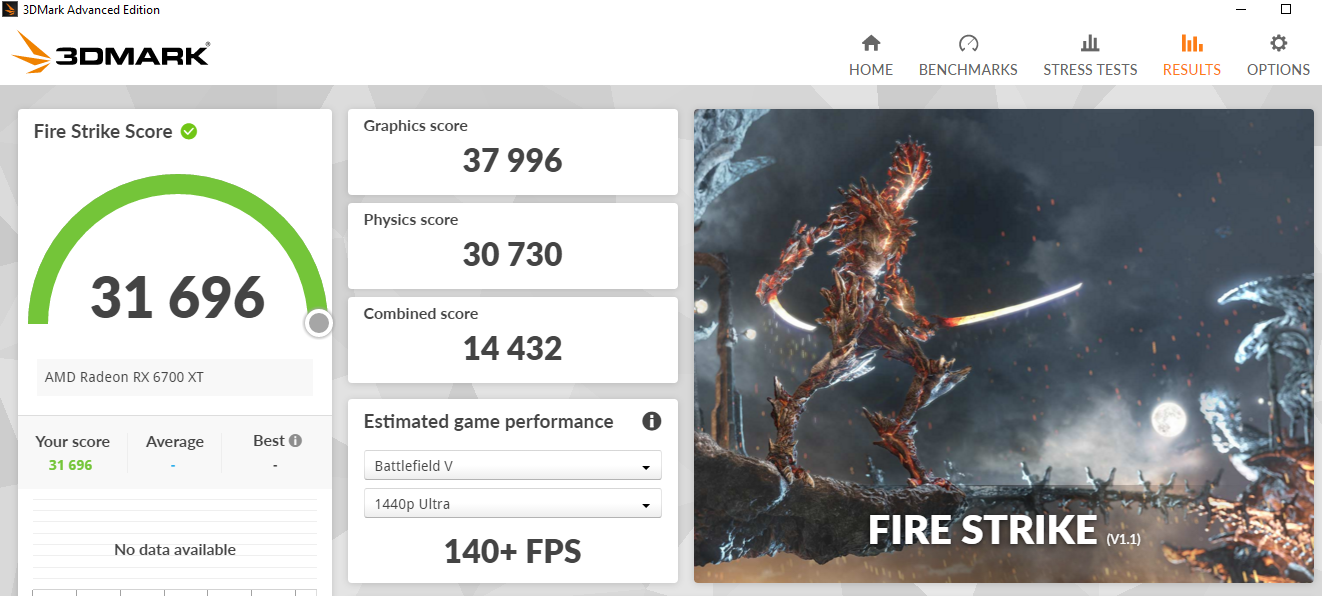Select the AMD Radeon RX 6700 XT field

175,378
